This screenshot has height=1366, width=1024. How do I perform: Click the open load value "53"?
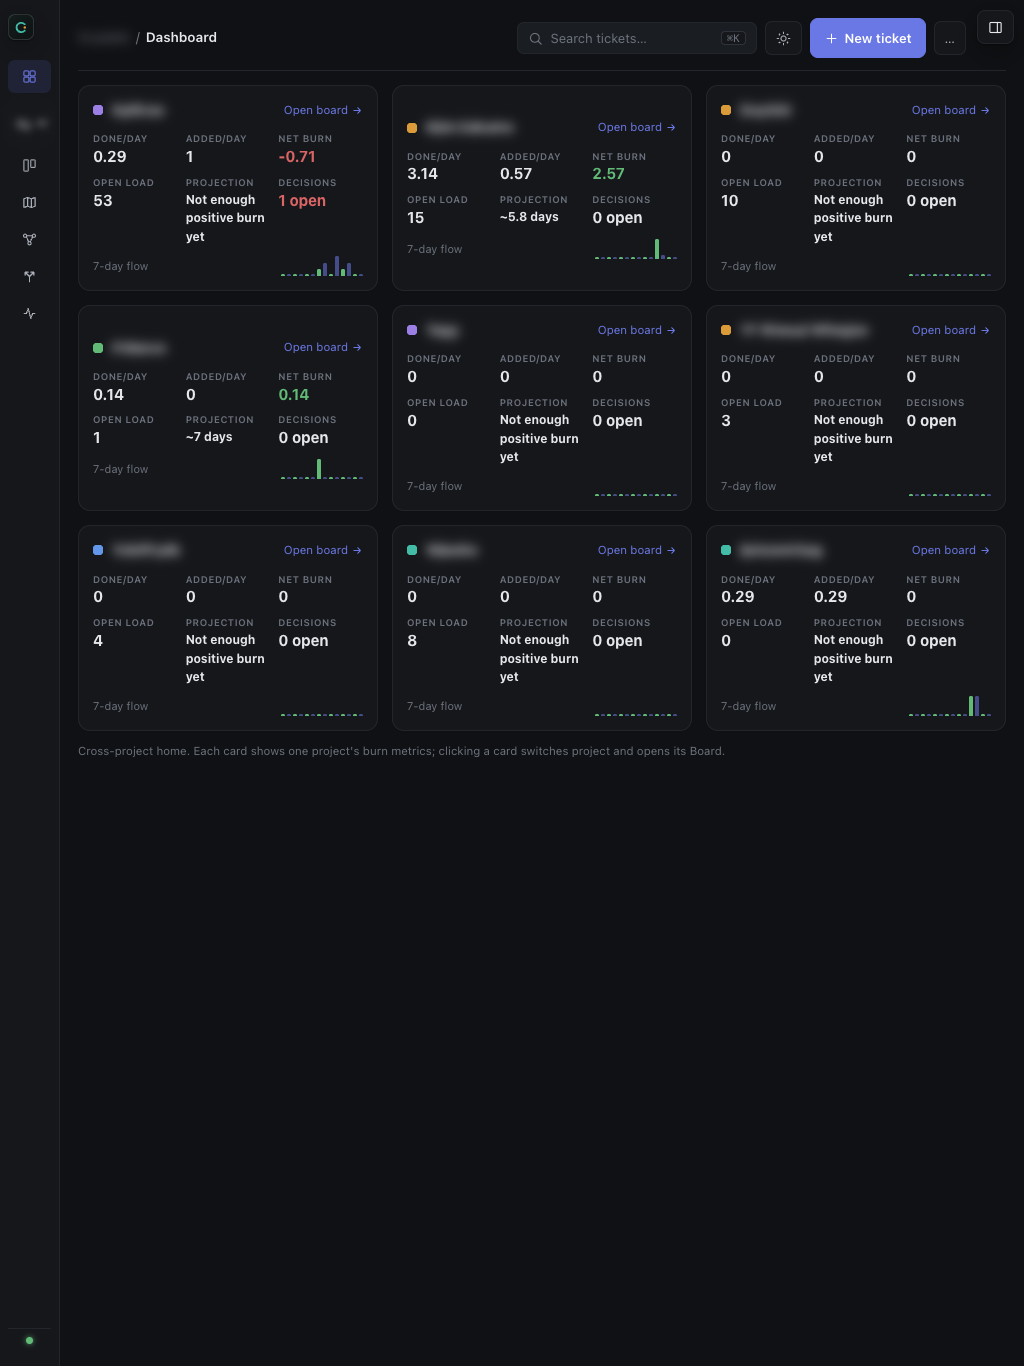pos(103,201)
